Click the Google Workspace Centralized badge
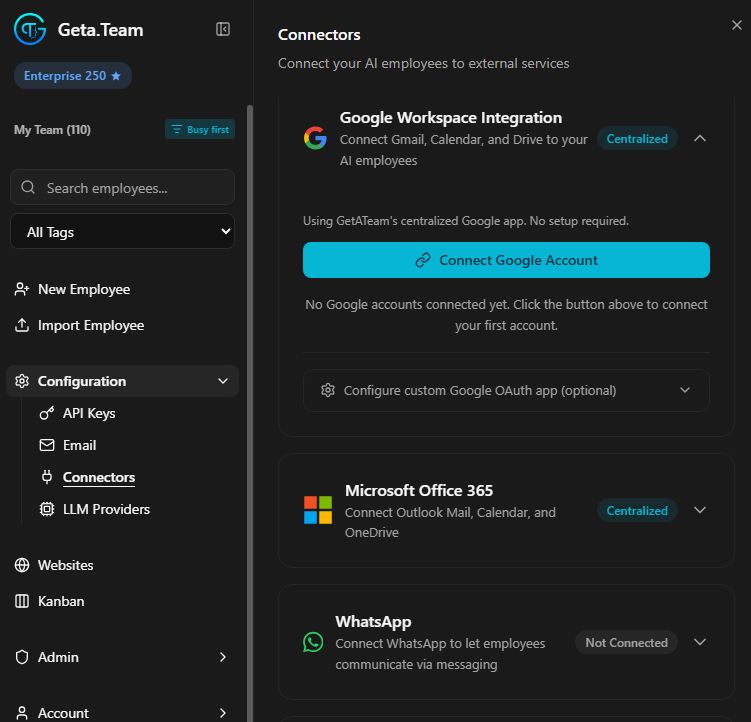 tap(637, 138)
